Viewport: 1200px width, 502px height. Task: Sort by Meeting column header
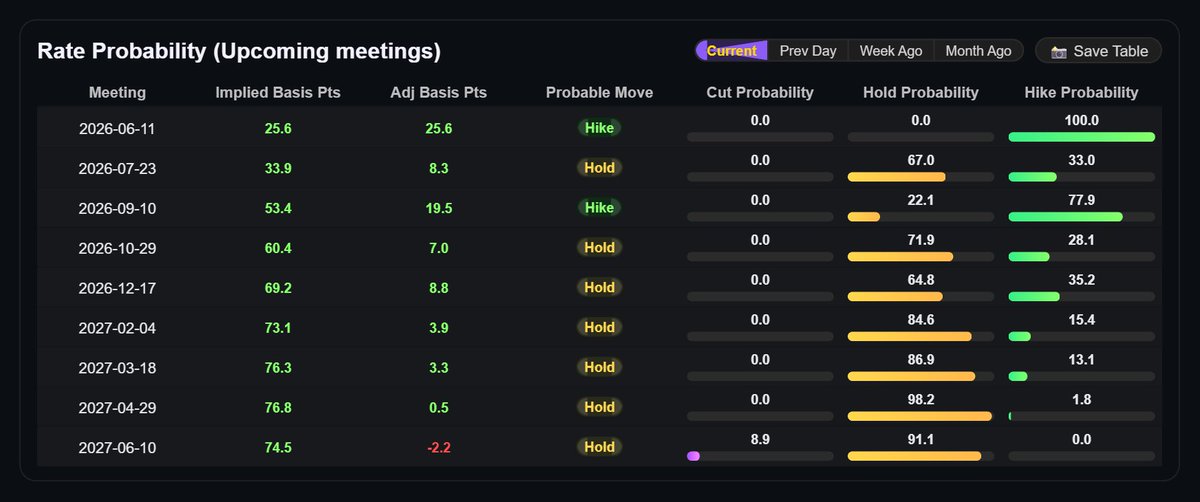pos(117,92)
